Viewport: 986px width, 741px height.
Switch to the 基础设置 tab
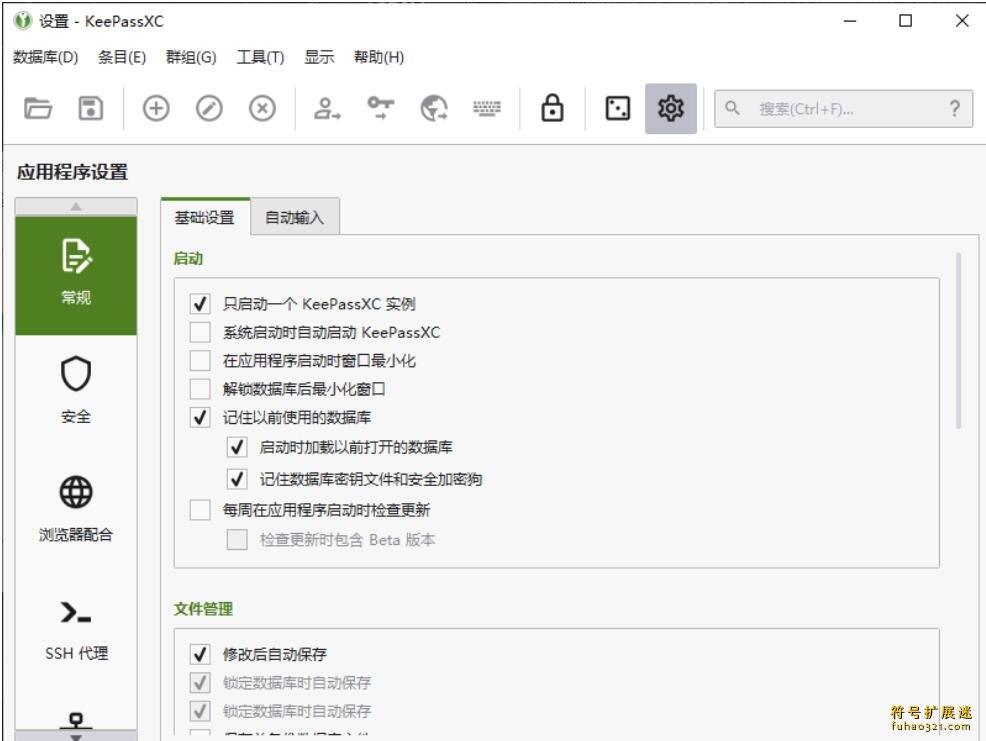pyautogui.click(x=205, y=217)
